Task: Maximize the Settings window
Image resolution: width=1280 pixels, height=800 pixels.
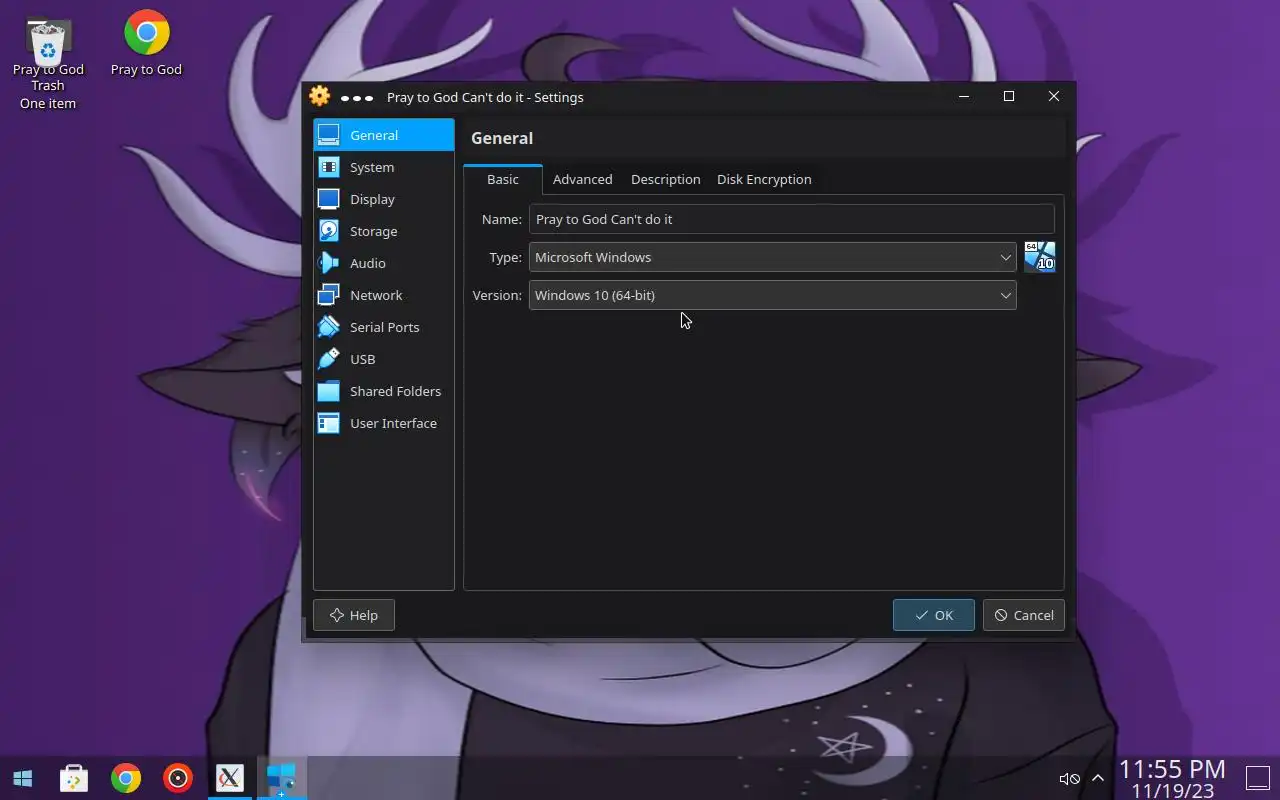Action: (x=1009, y=96)
